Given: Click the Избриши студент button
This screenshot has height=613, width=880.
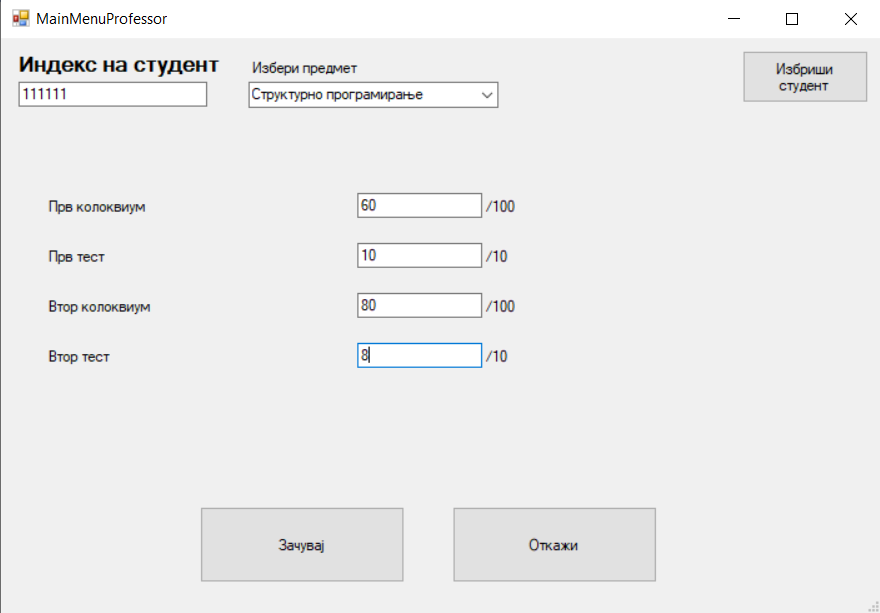Looking at the screenshot, I should point(805,77).
